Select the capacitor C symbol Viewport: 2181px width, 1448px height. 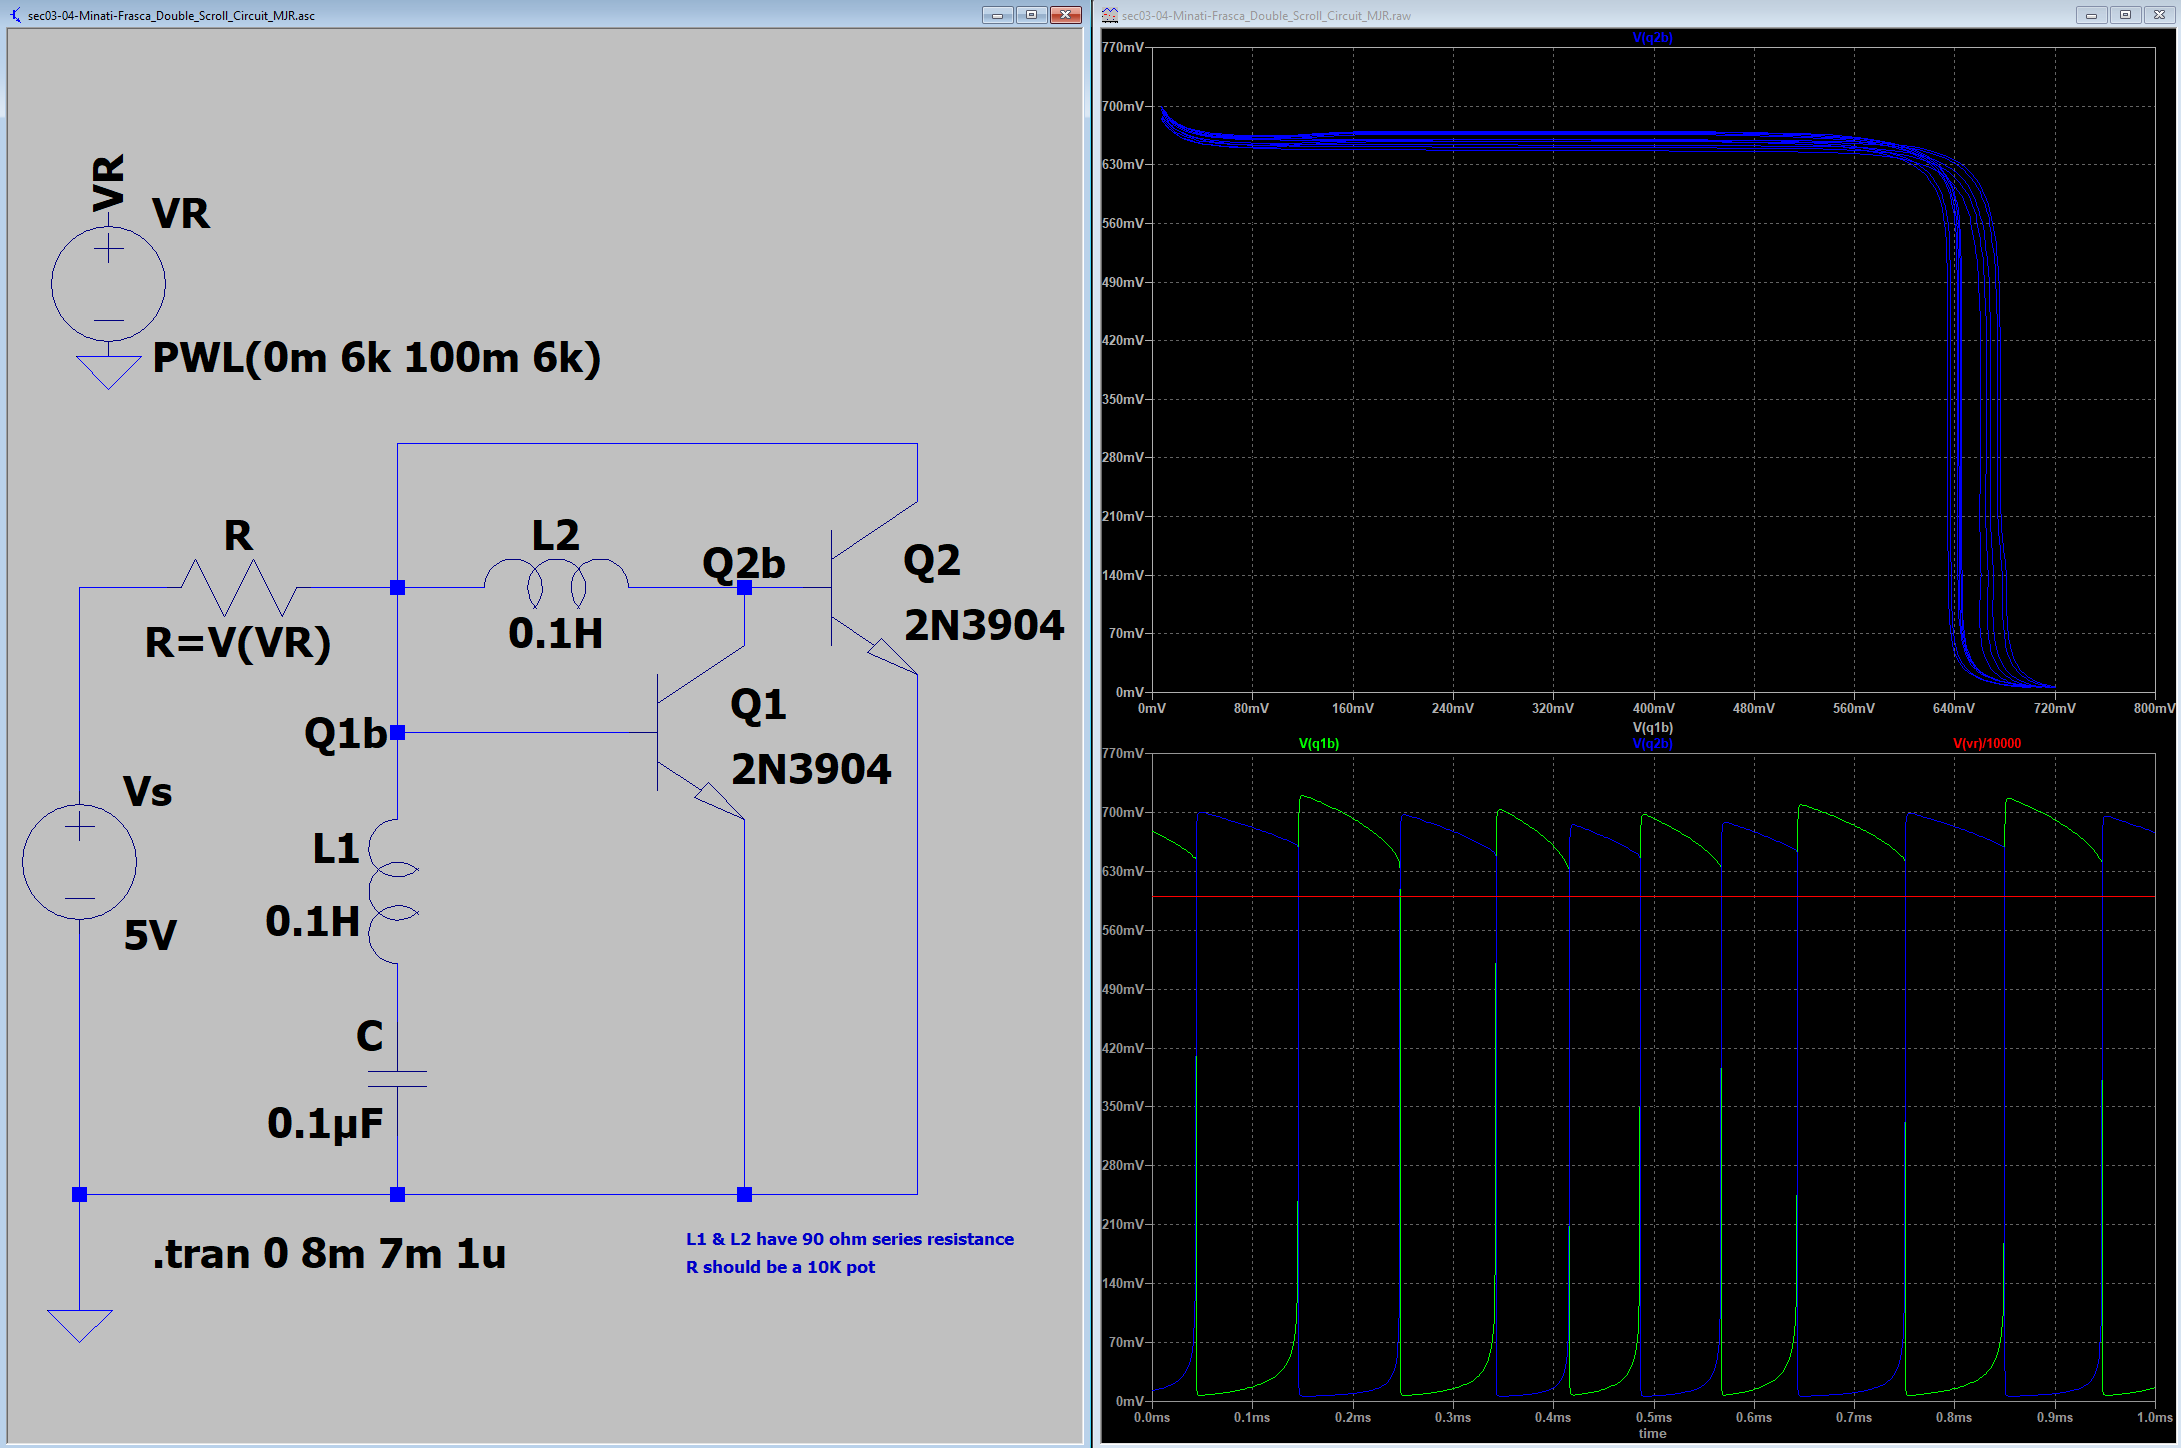[397, 1078]
